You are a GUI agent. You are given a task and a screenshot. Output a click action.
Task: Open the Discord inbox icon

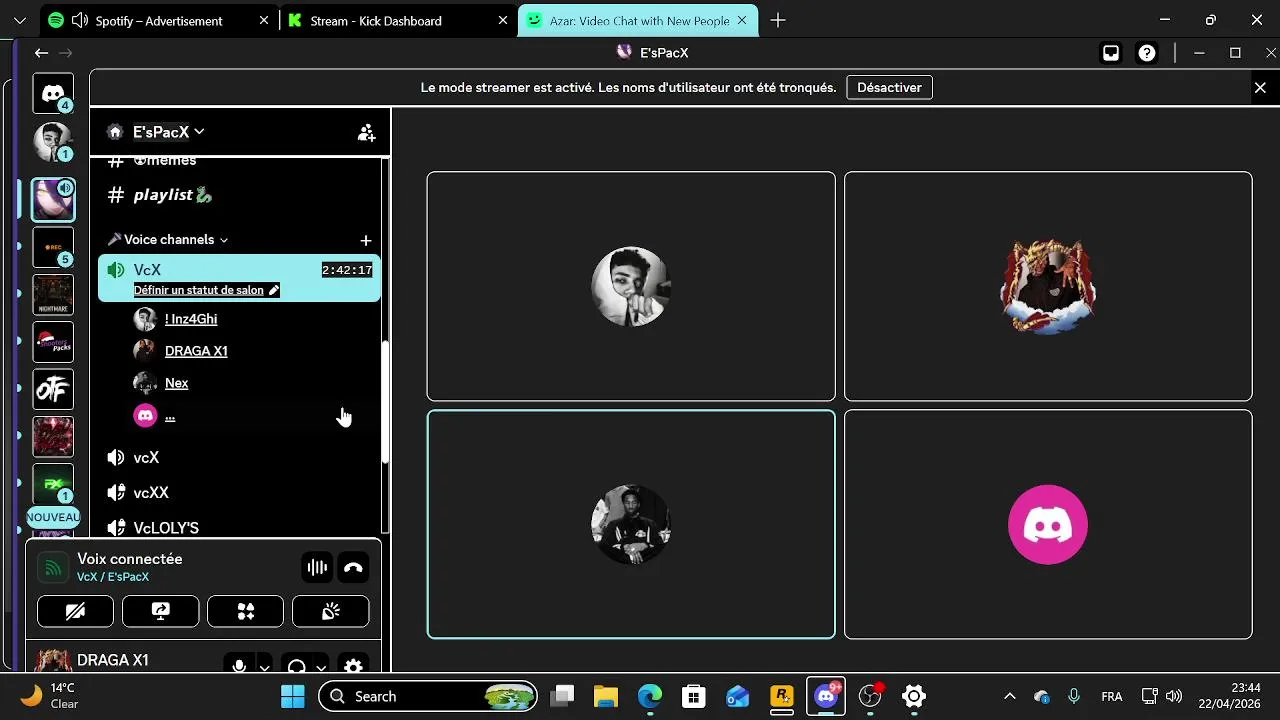point(1111,53)
